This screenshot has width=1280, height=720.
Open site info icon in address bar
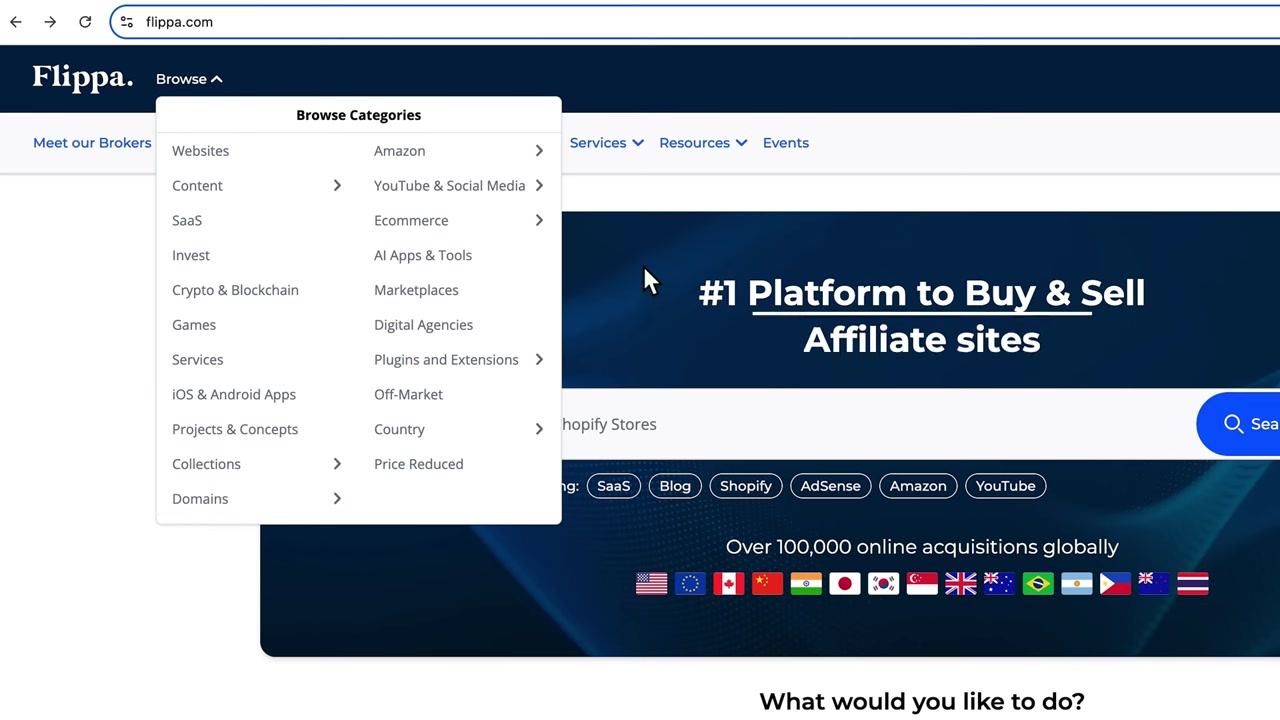[x=127, y=22]
